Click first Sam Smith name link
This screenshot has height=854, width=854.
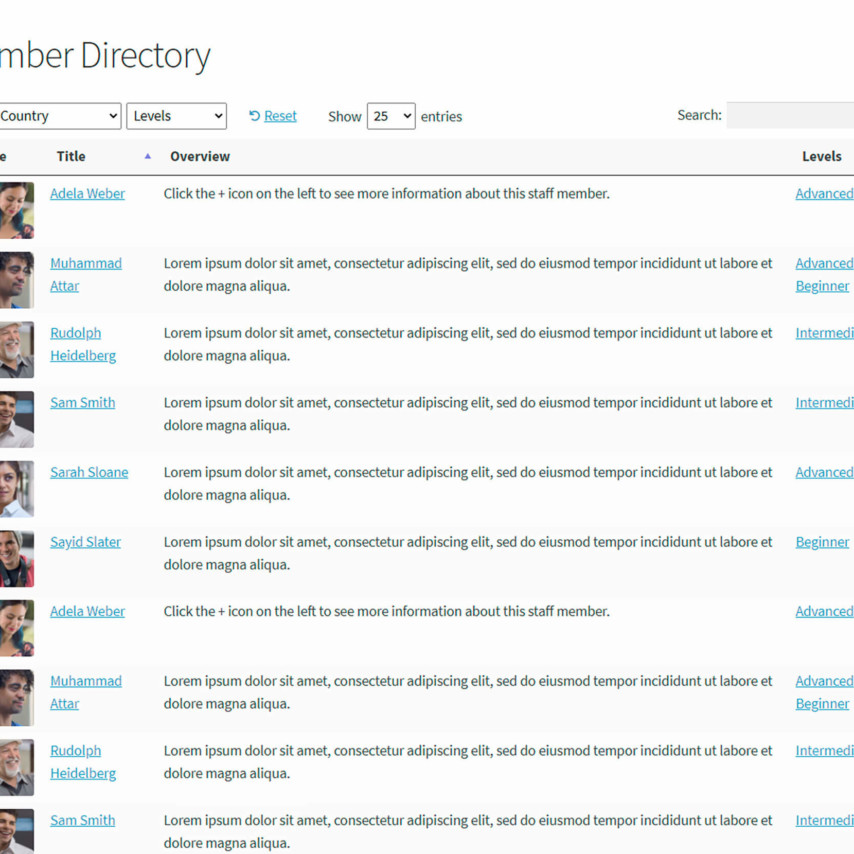point(83,402)
